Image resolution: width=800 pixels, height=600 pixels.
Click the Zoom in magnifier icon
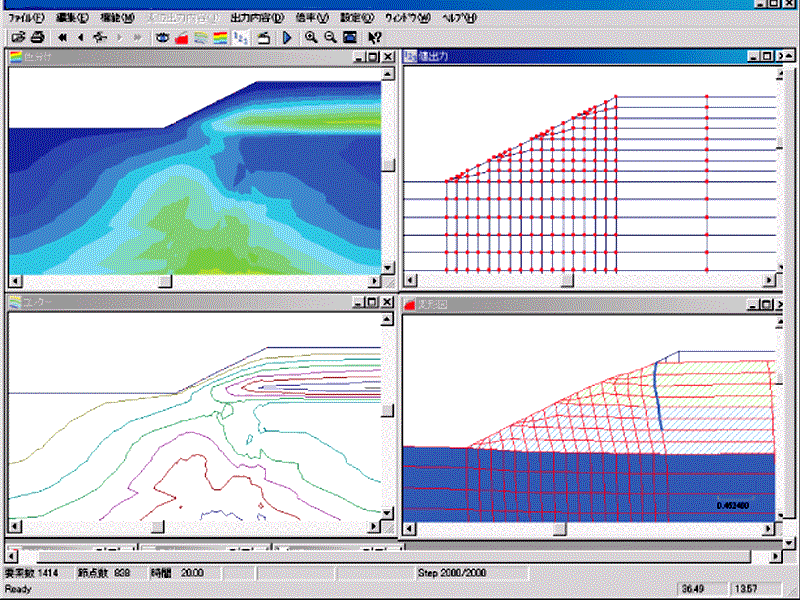[312, 37]
